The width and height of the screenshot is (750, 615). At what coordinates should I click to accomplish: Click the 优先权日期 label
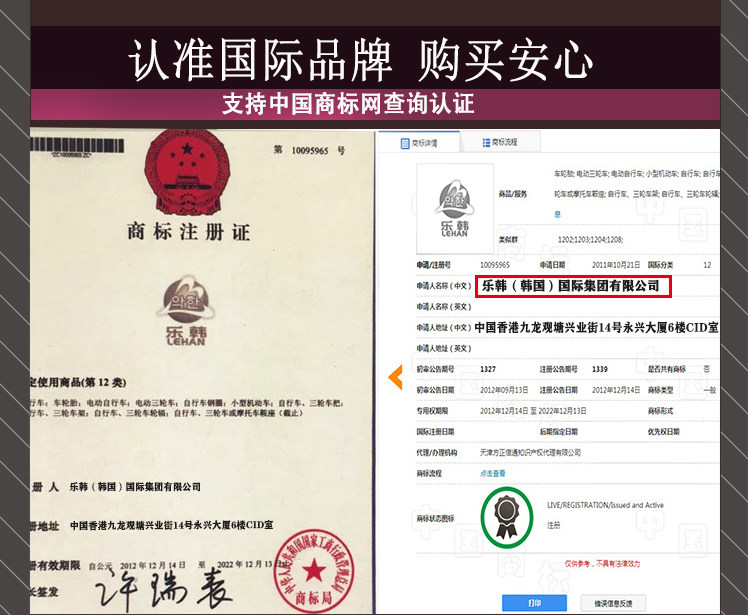[663, 432]
